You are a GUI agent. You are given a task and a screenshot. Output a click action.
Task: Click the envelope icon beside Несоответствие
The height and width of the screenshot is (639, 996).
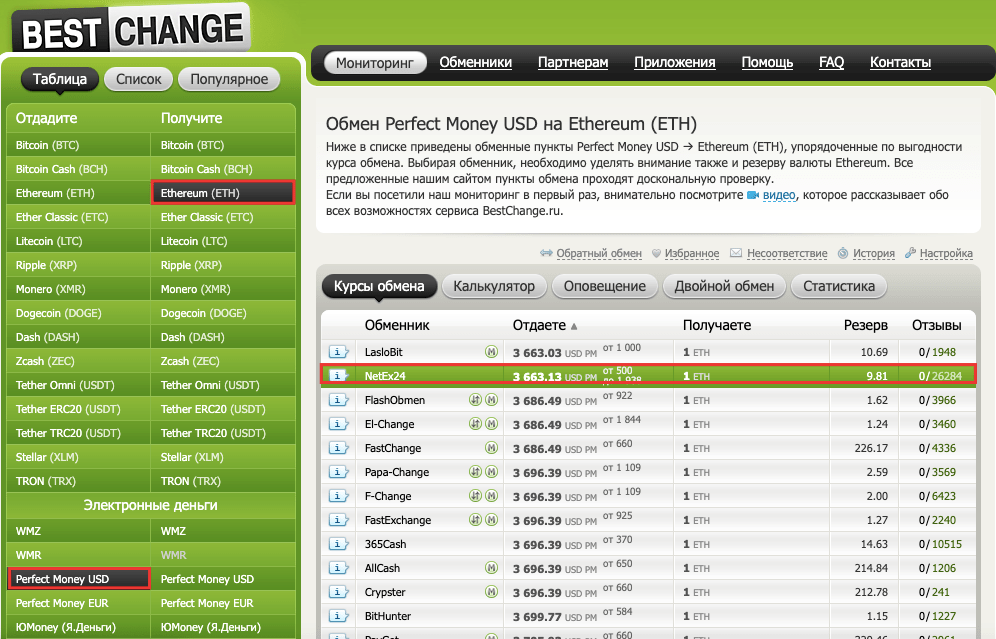(x=736, y=254)
